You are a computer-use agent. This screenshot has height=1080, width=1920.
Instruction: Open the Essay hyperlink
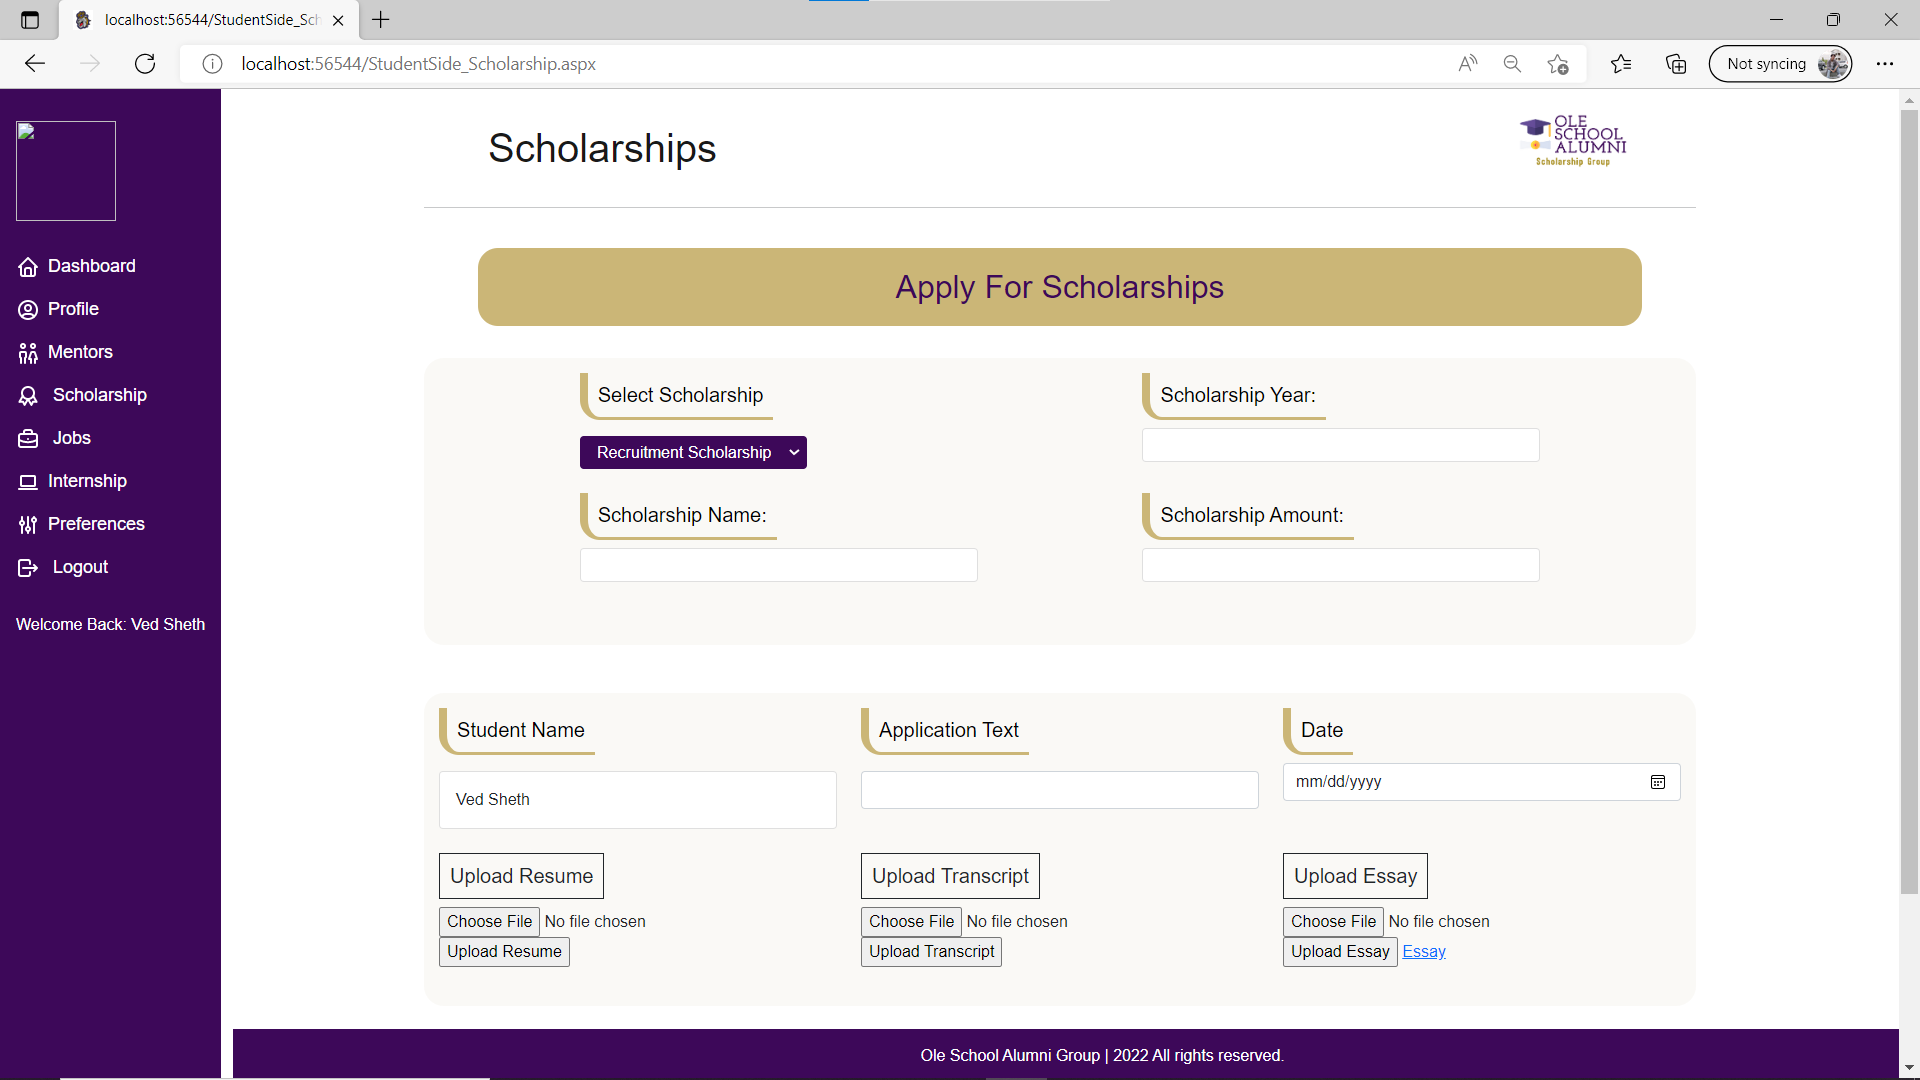click(x=1423, y=952)
